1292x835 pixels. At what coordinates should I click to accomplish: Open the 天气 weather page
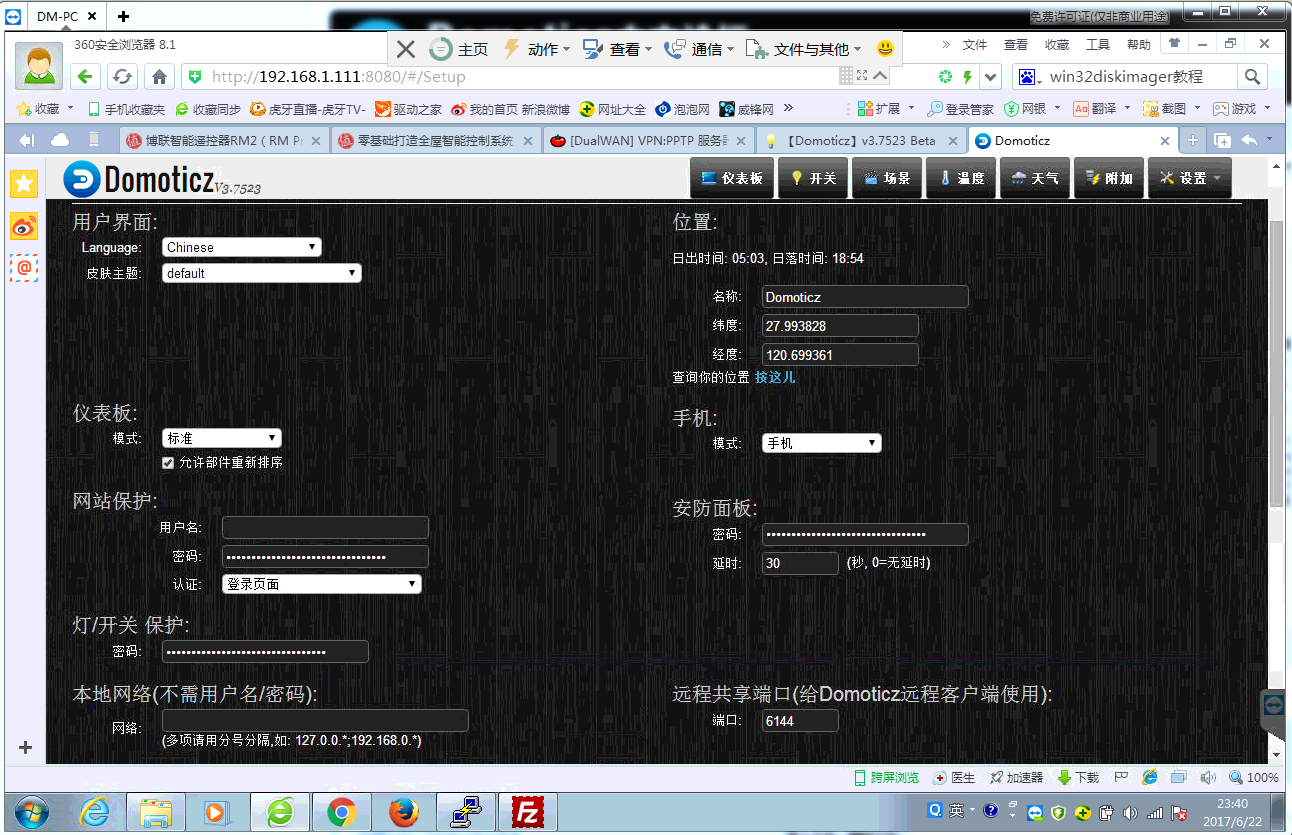(1034, 178)
